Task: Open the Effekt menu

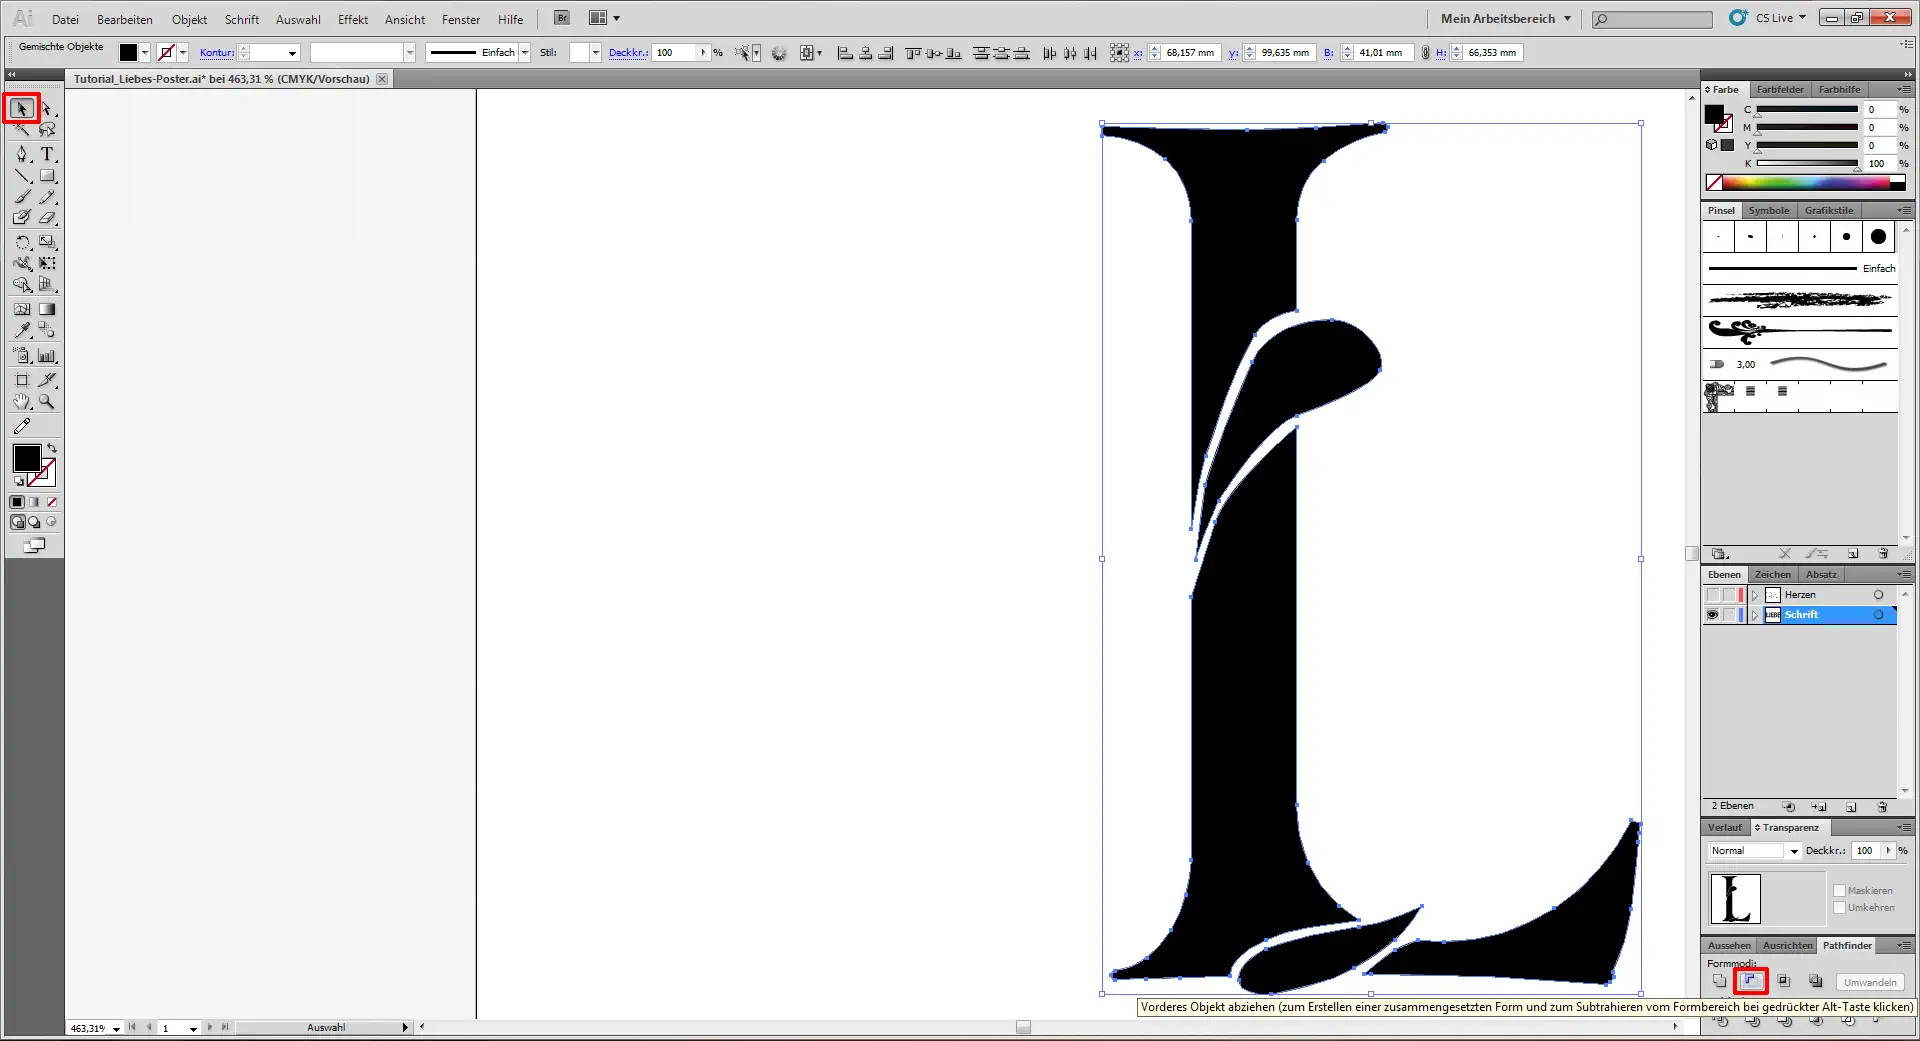Action: coord(352,19)
